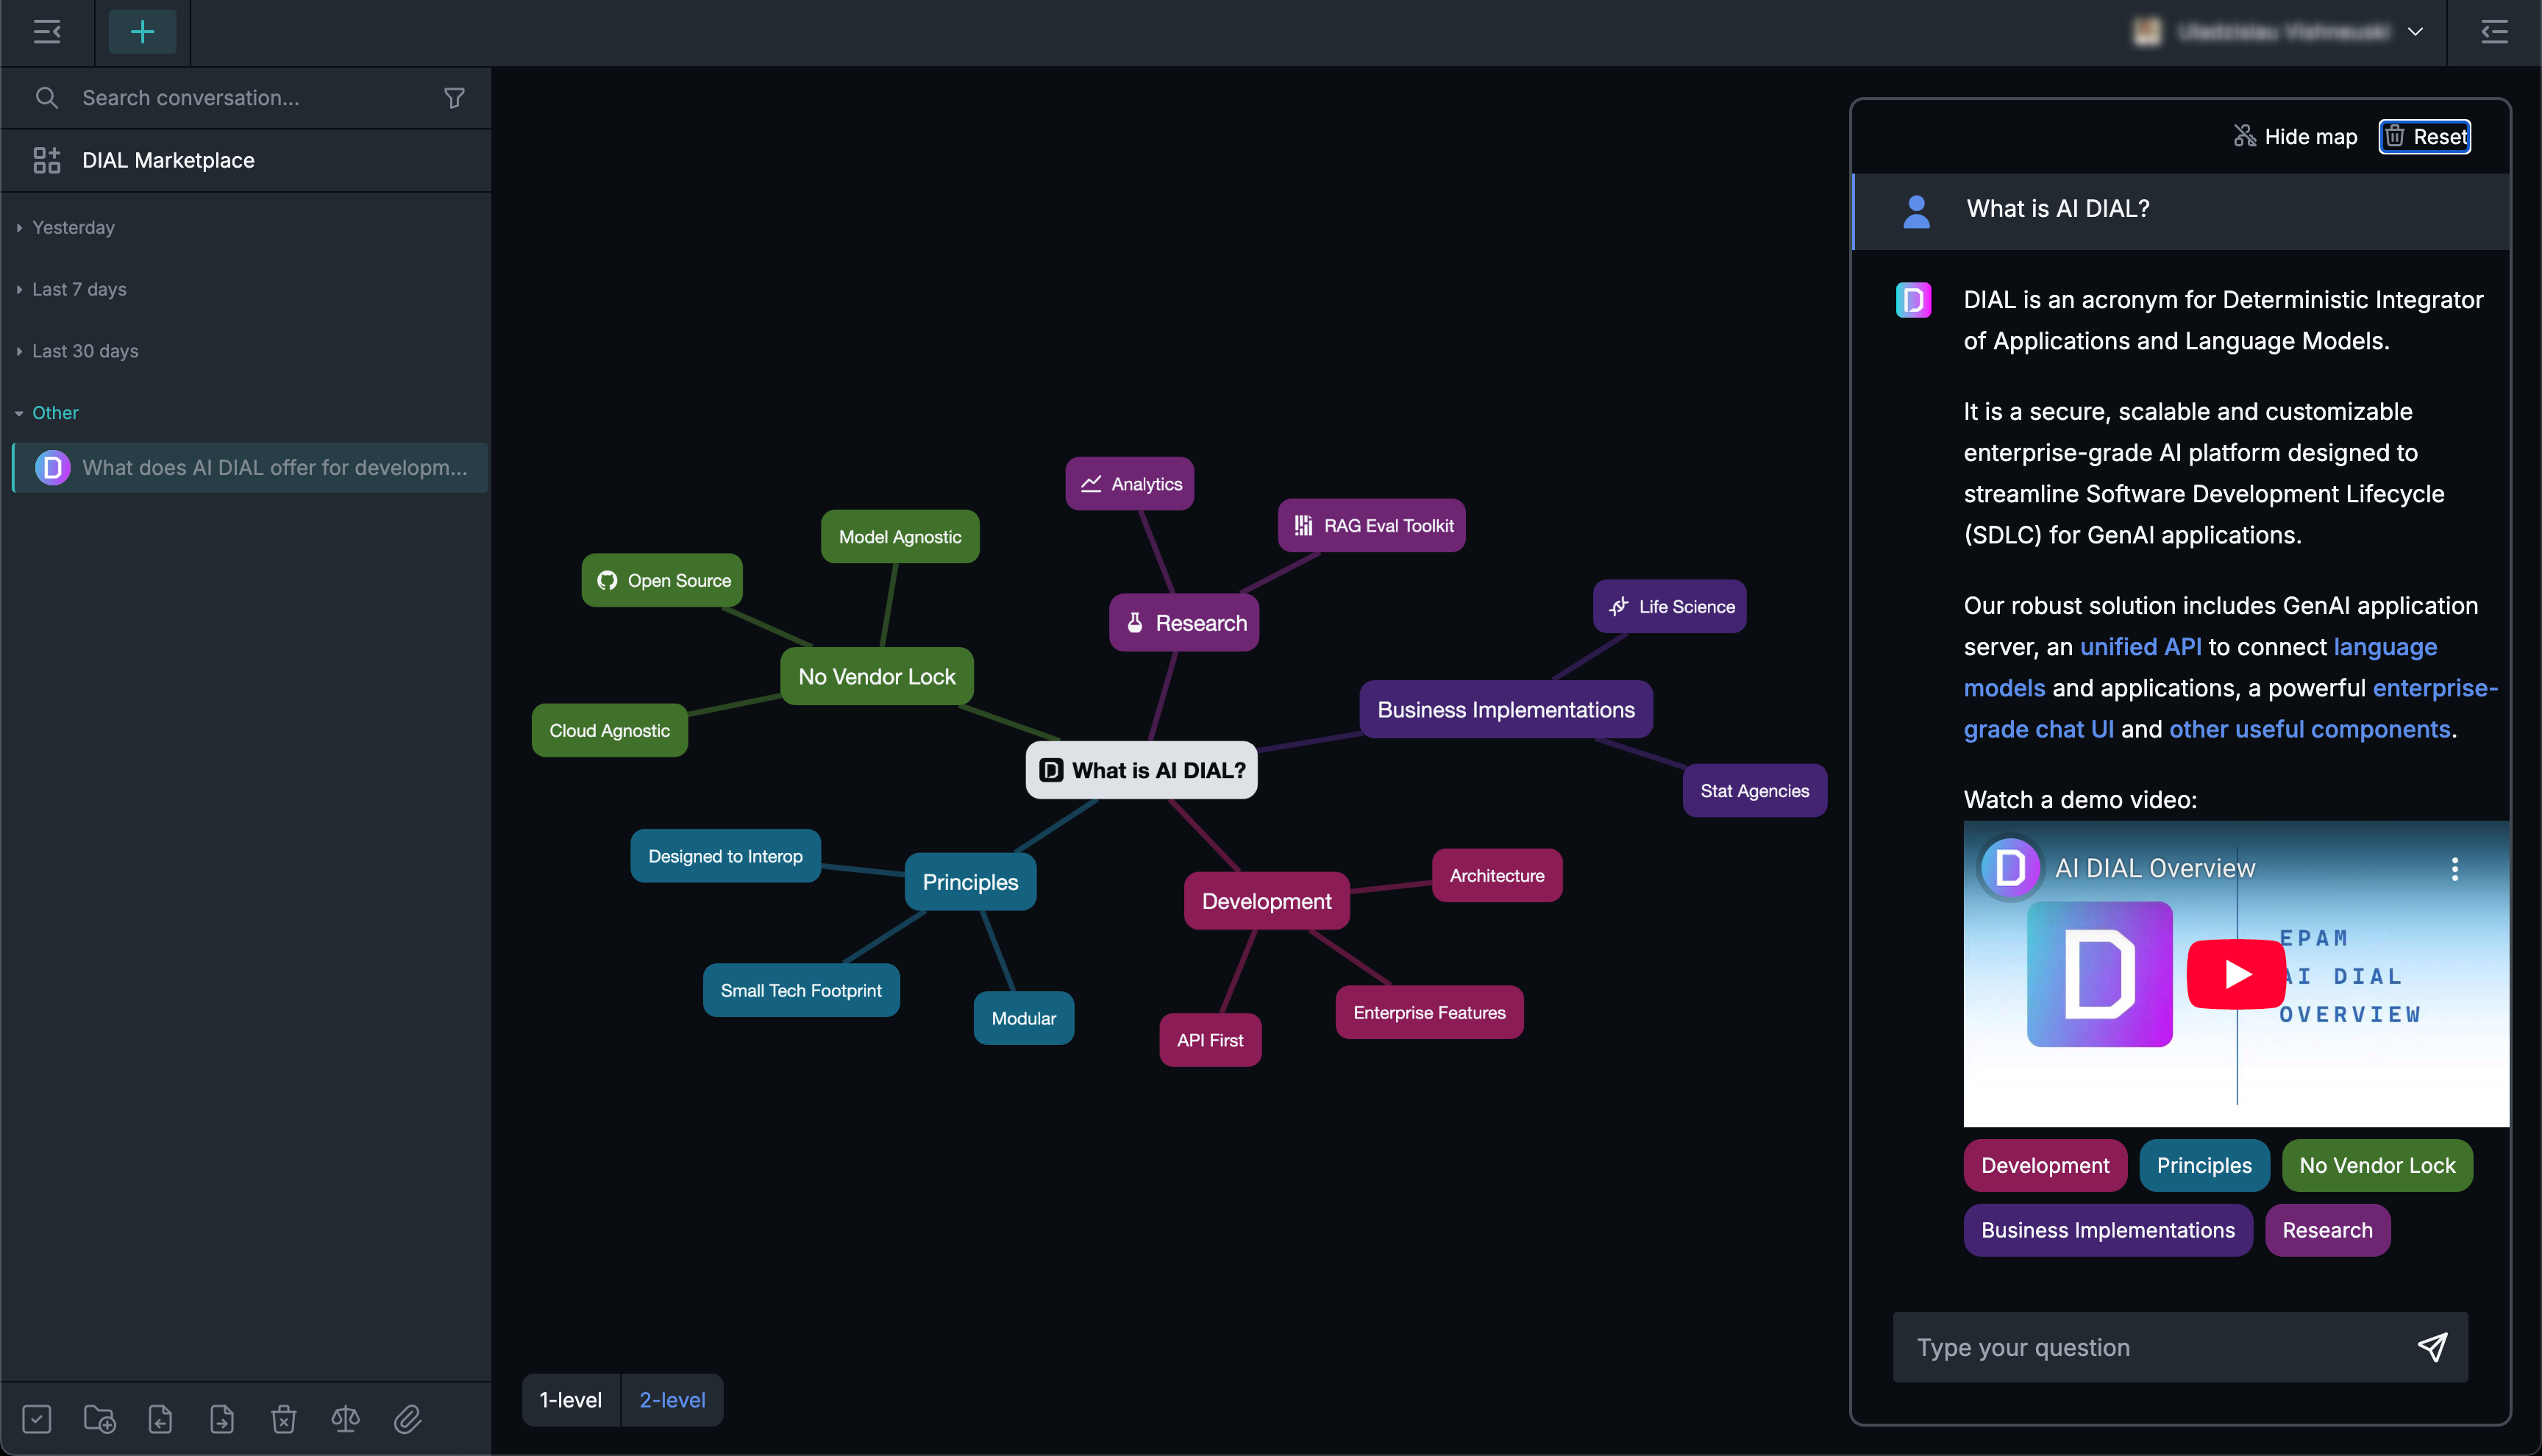Open the conversation filter funnel icon
Image resolution: width=2542 pixels, height=1456 pixels.
[454, 98]
